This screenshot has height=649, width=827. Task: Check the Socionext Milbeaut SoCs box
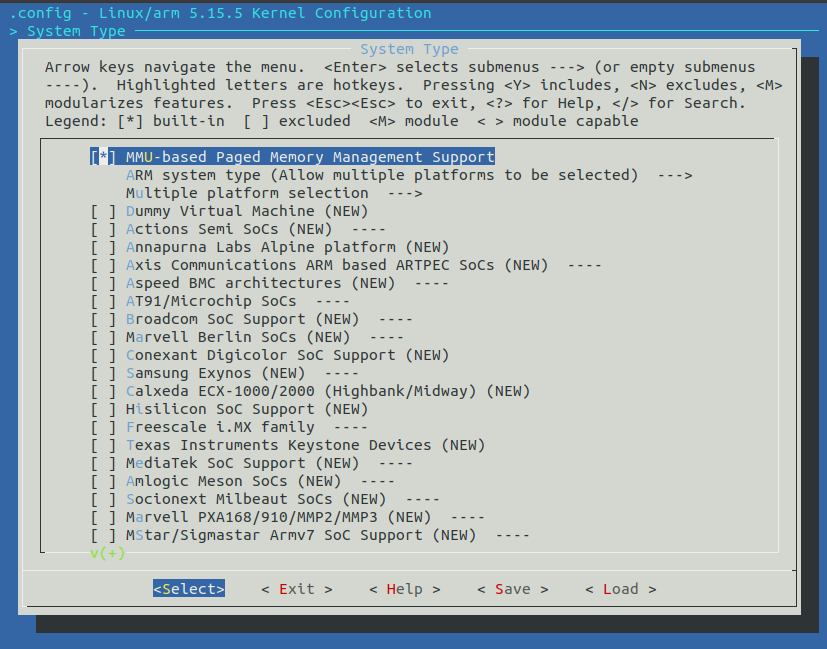pos(103,499)
